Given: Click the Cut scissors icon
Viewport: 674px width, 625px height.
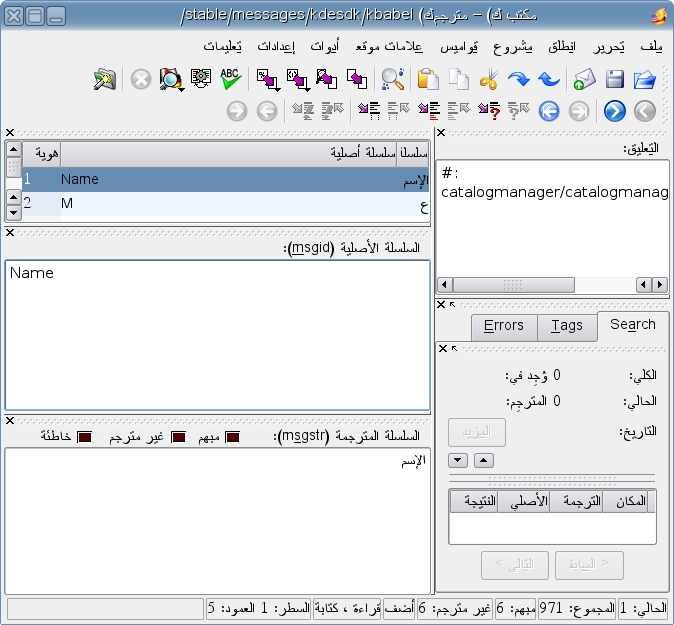Looking at the screenshot, I should [x=489, y=80].
